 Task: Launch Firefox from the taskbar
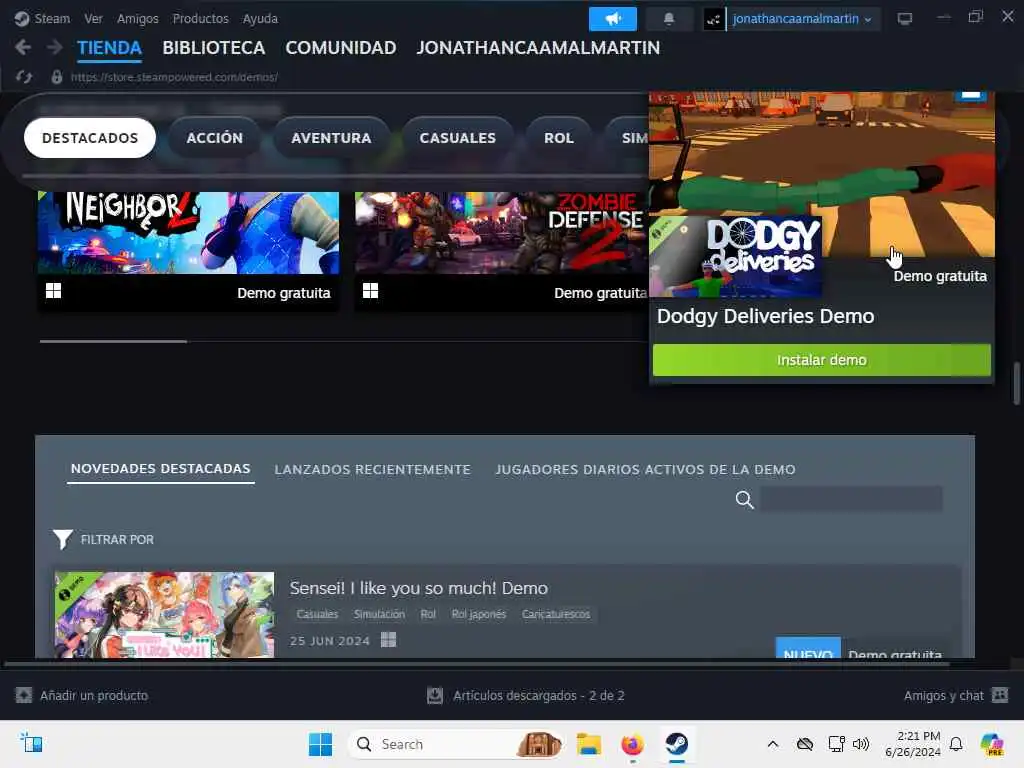pyautogui.click(x=632, y=744)
